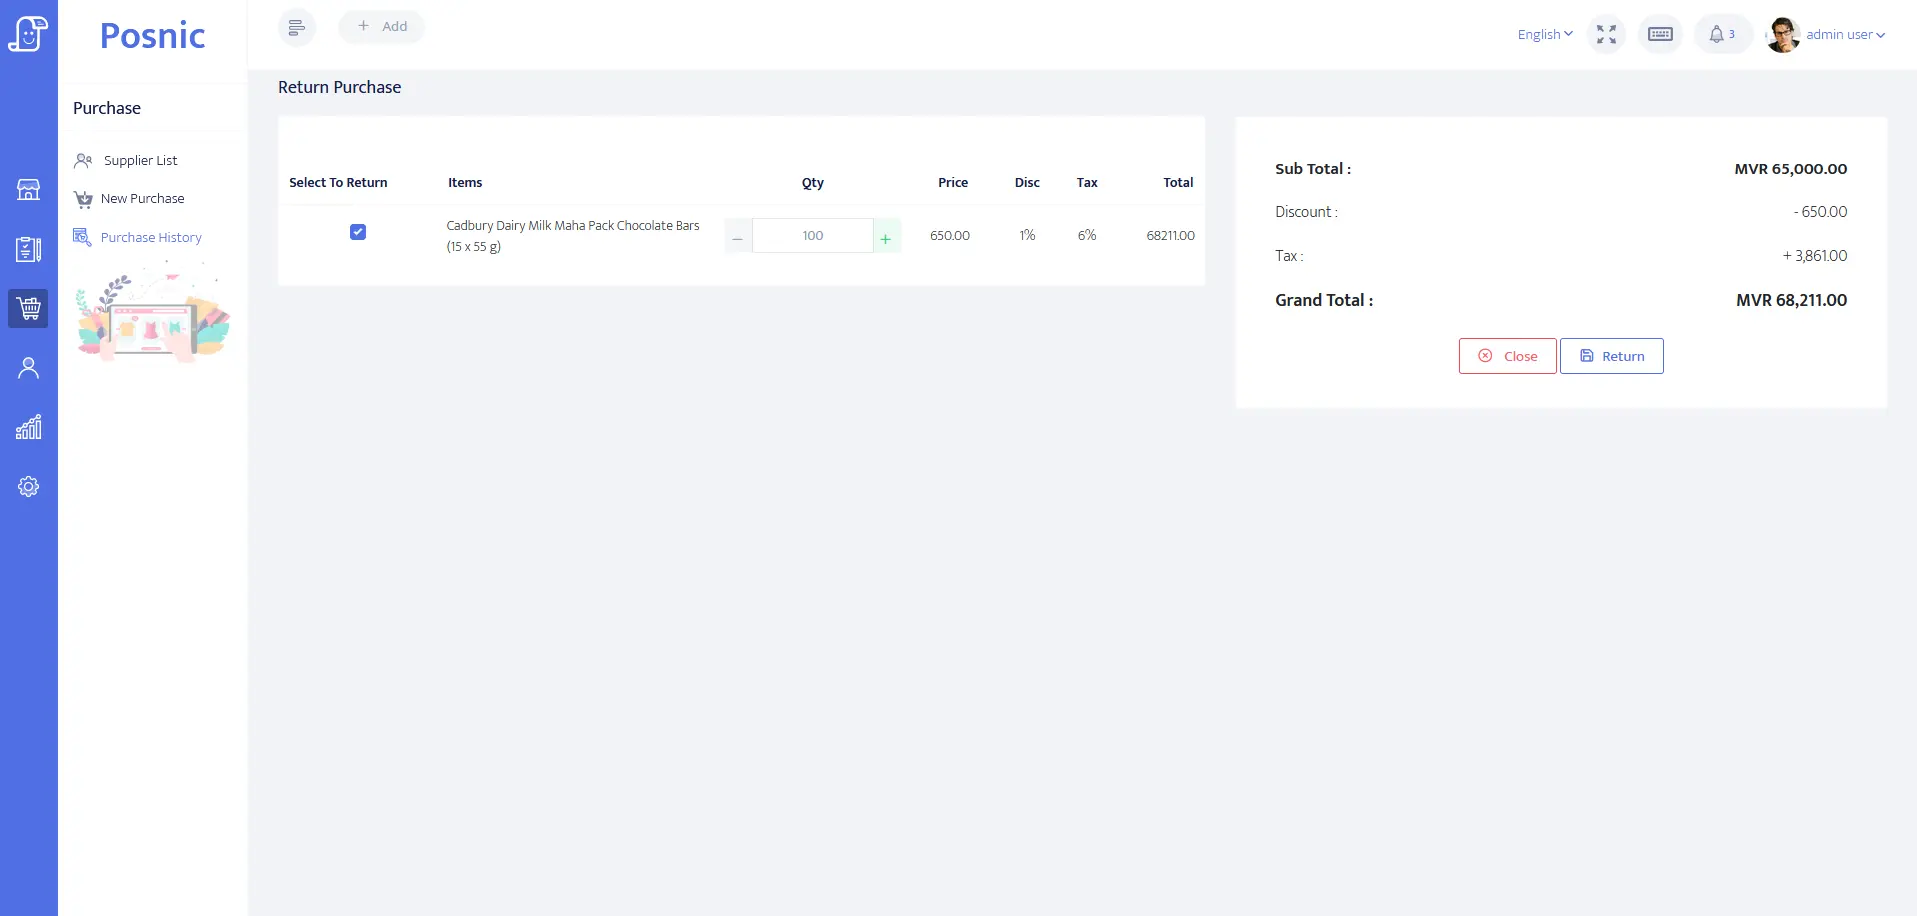Open the admin user dropdown menu

[1844, 35]
